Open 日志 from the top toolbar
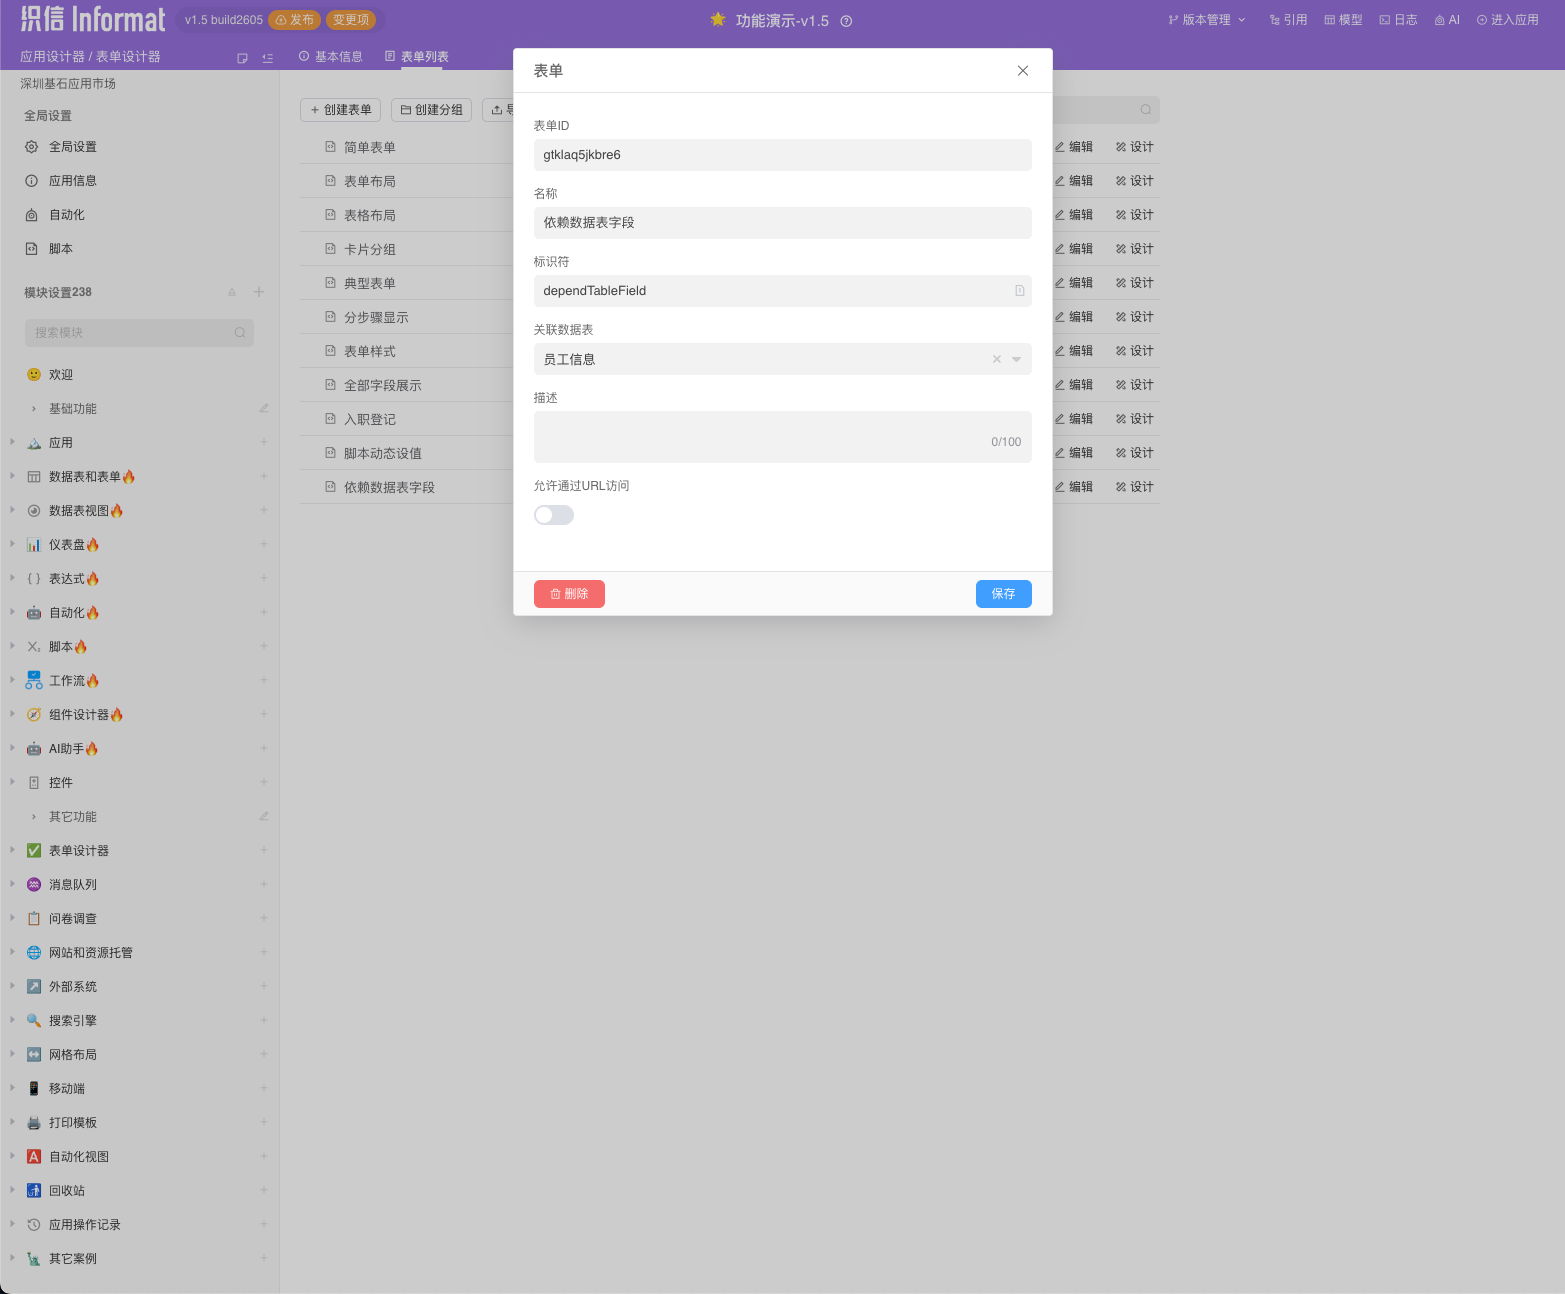1565x1294 pixels. click(x=1397, y=19)
